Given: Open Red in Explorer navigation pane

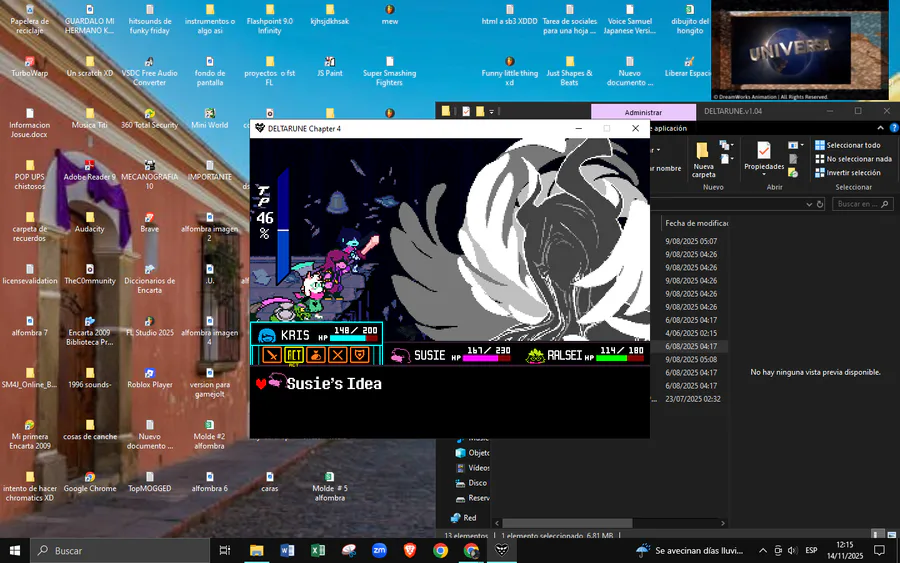Looking at the screenshot, I should coord(464,518).
